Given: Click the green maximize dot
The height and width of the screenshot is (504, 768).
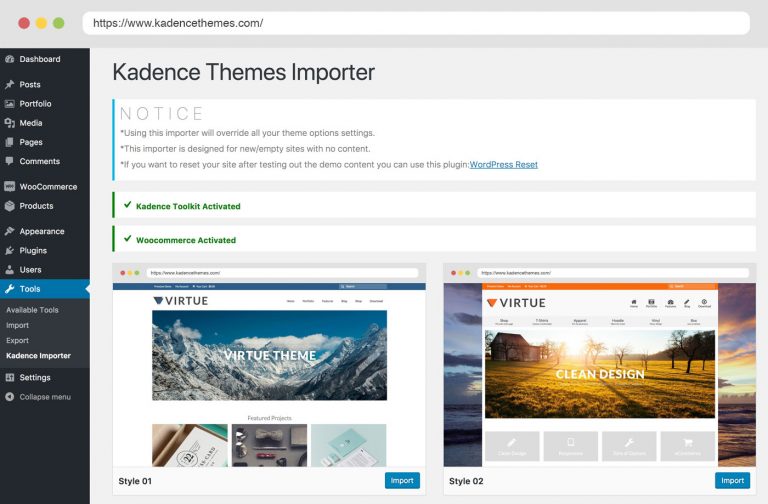Looking at the screenshot, I should (58, 23).
